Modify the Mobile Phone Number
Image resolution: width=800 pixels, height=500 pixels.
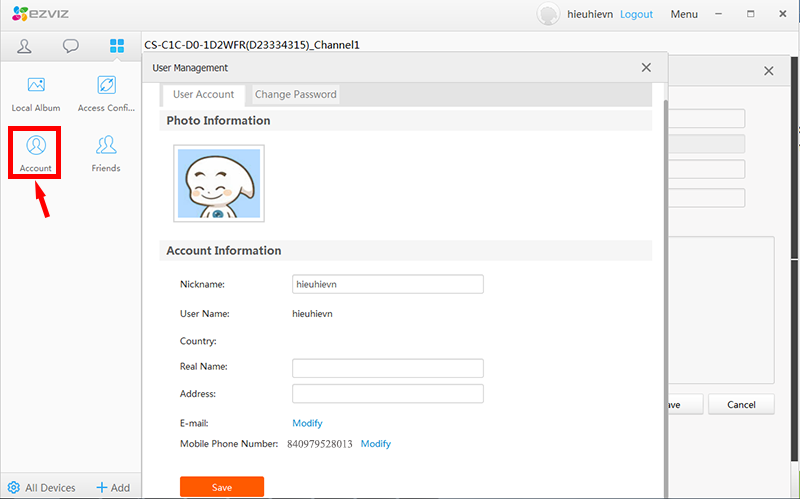375,444
